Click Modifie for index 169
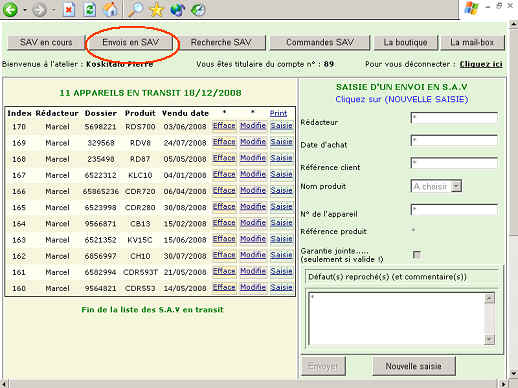Image resolution: width=518 pixels, height=388 pixels. tap(253, 142)
